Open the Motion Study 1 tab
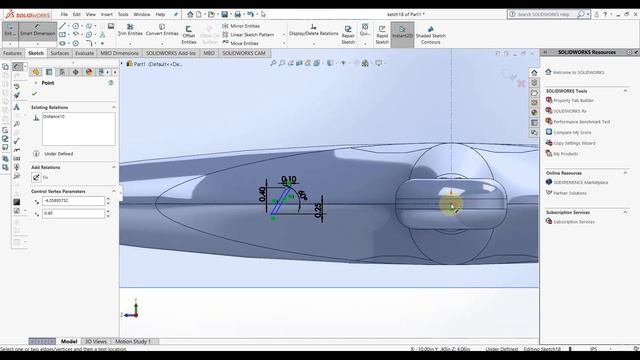Image resolution: width=640 pixels, height=360 pixels. pyautogui.click(x=133, y=341)
